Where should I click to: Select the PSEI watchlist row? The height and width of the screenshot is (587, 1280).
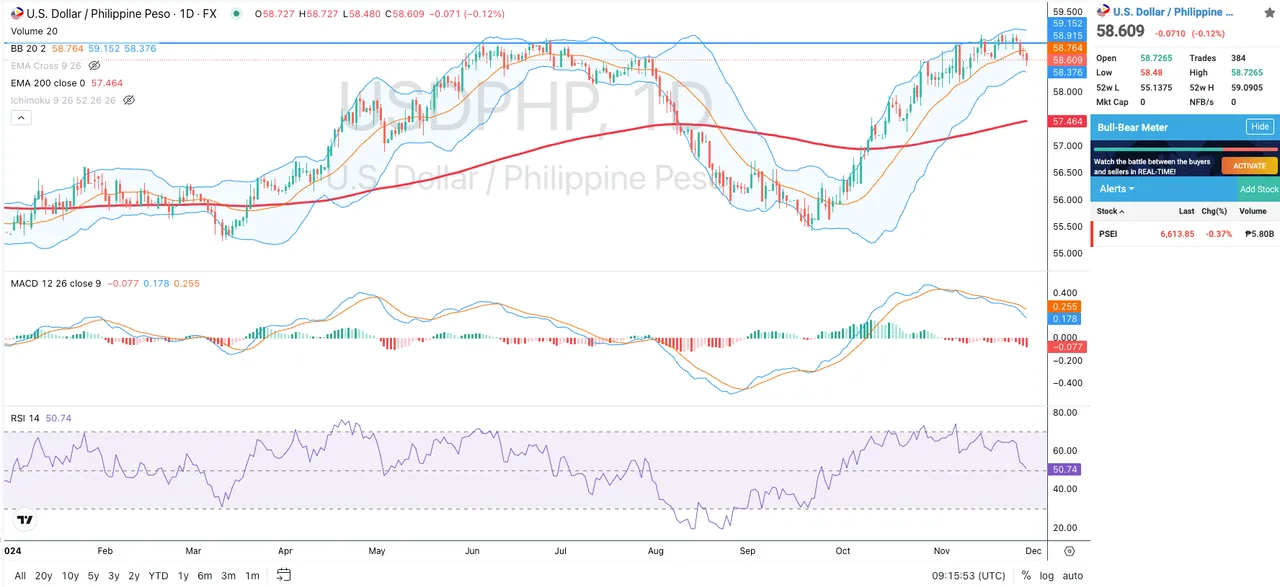click(x=1185, y=234)
